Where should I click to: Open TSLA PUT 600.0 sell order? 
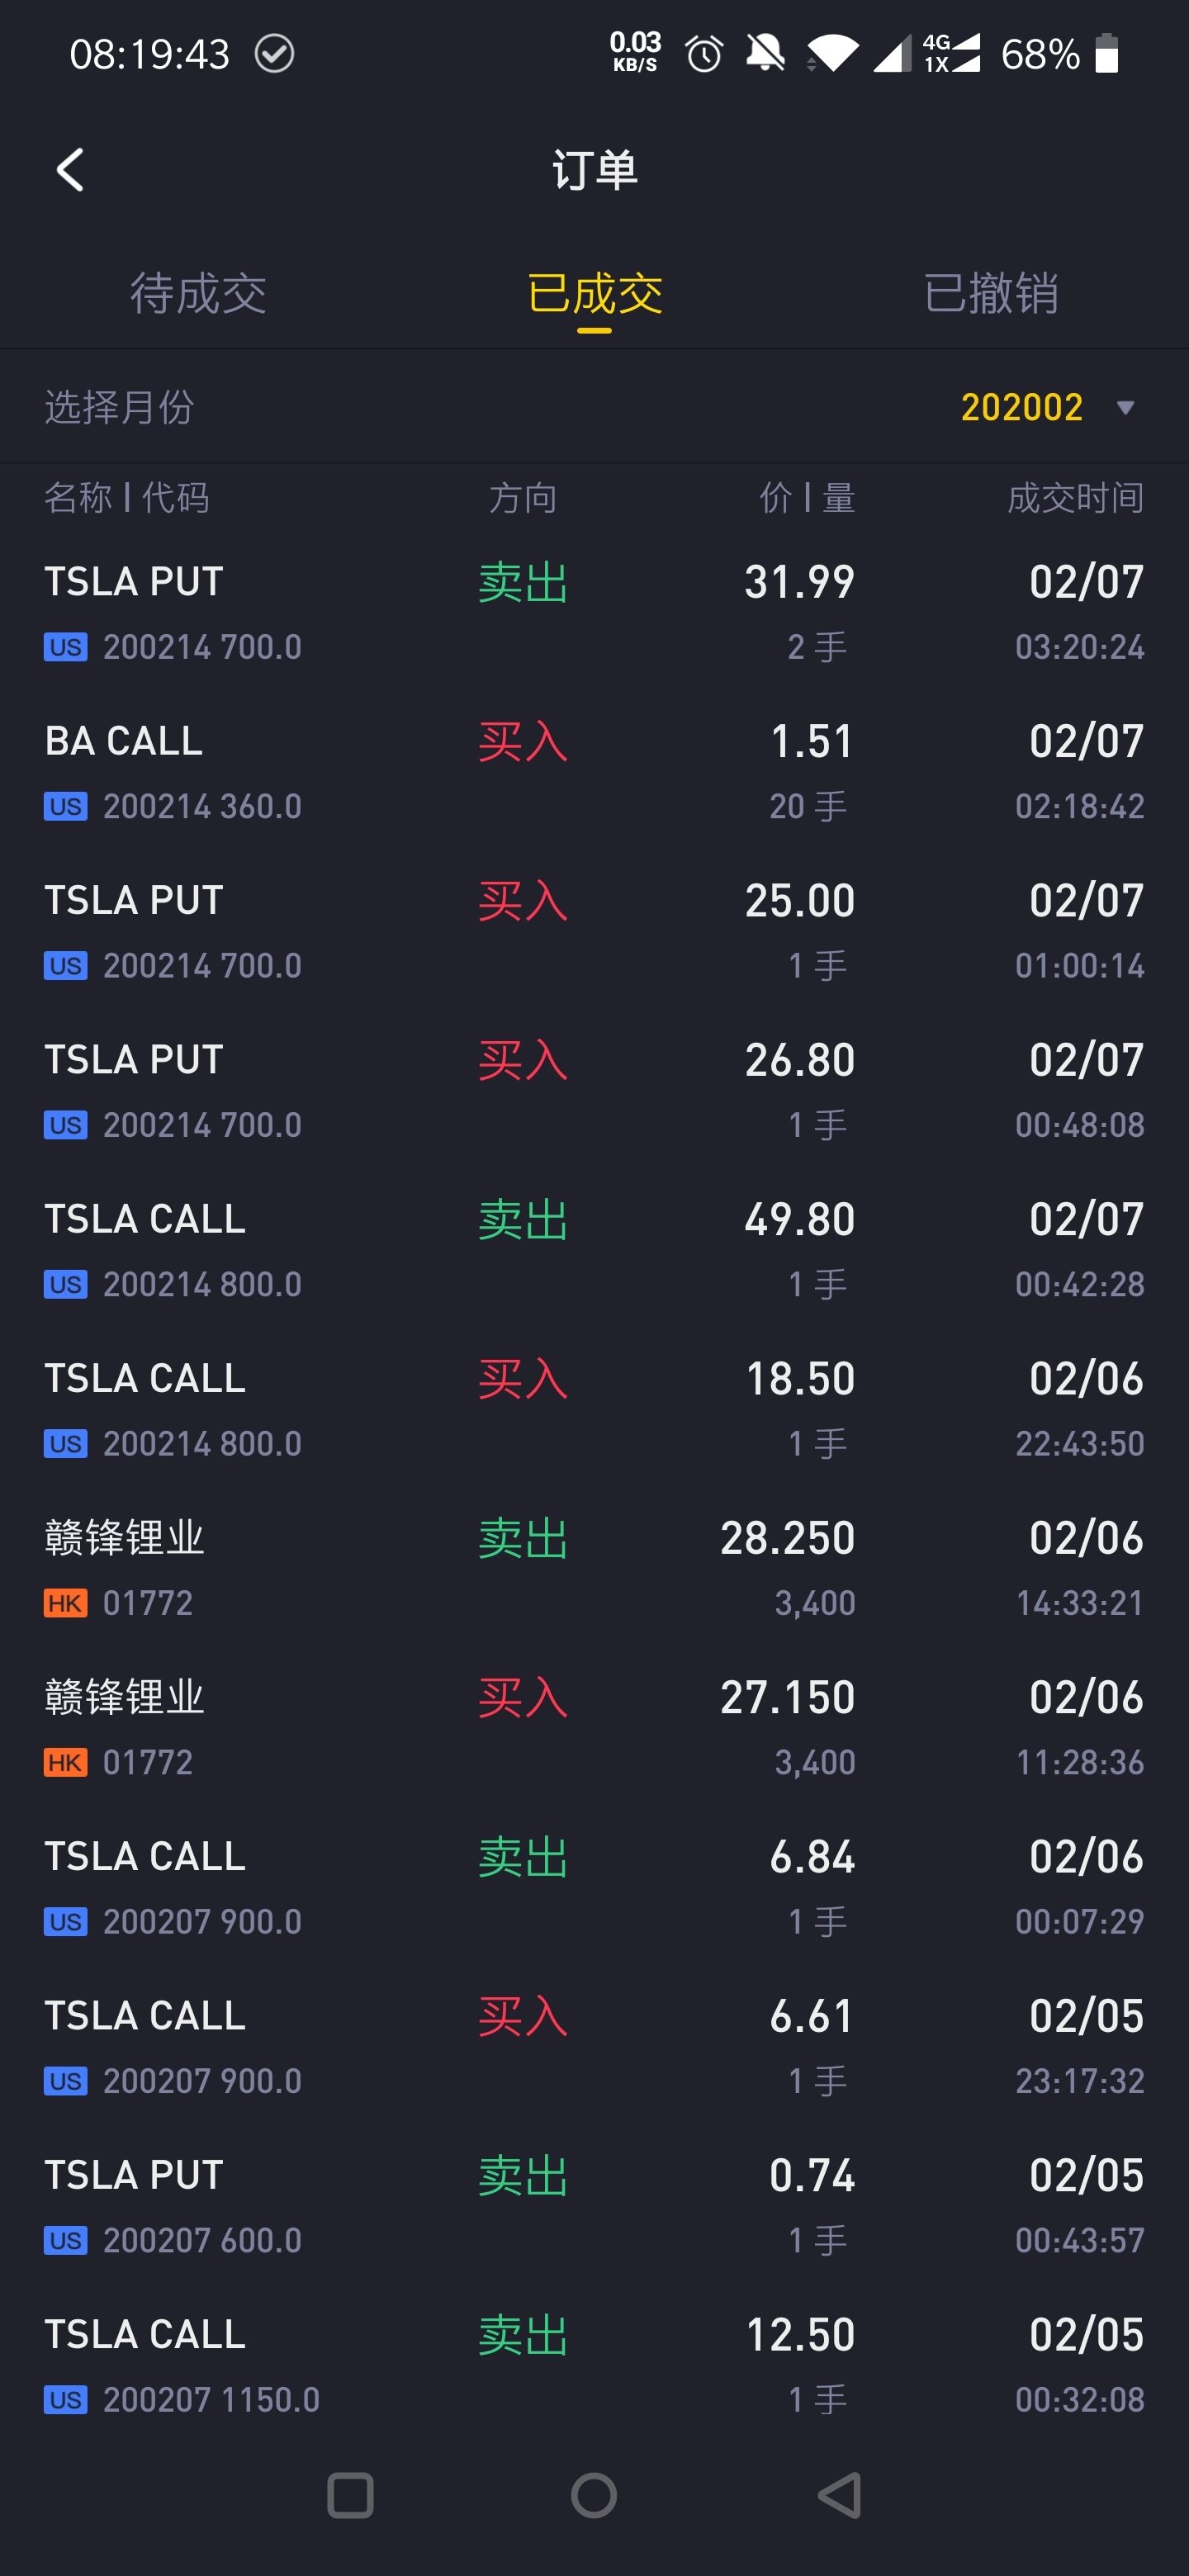click(594, 2208)
